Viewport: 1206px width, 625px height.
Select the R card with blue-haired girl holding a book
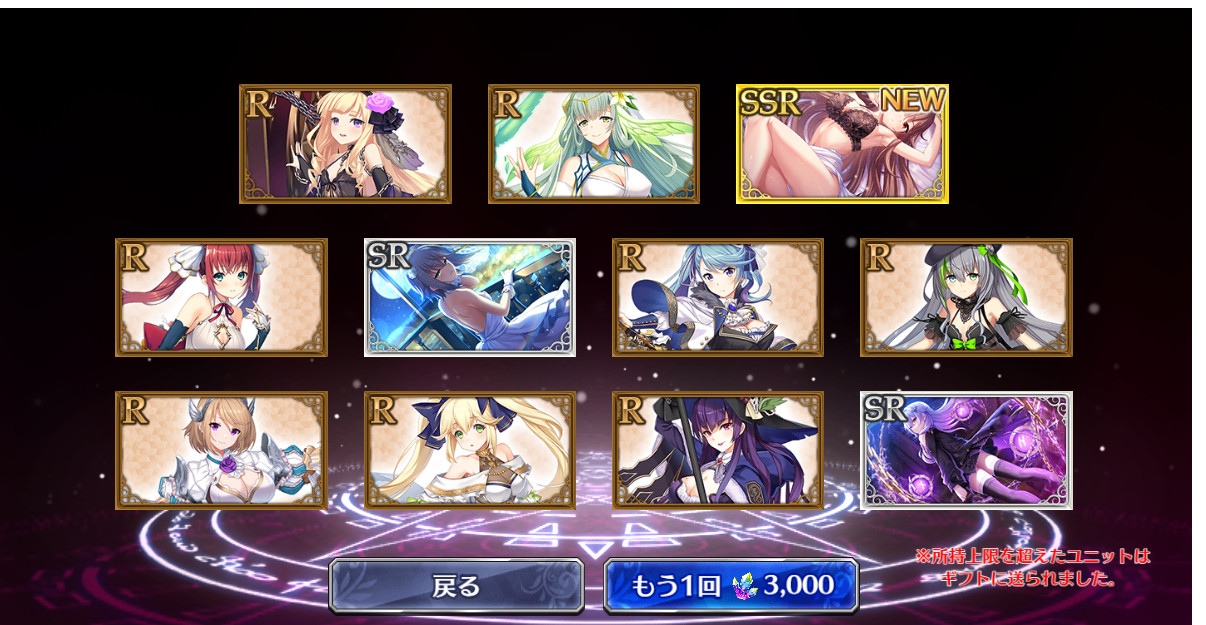click(718, 297)
